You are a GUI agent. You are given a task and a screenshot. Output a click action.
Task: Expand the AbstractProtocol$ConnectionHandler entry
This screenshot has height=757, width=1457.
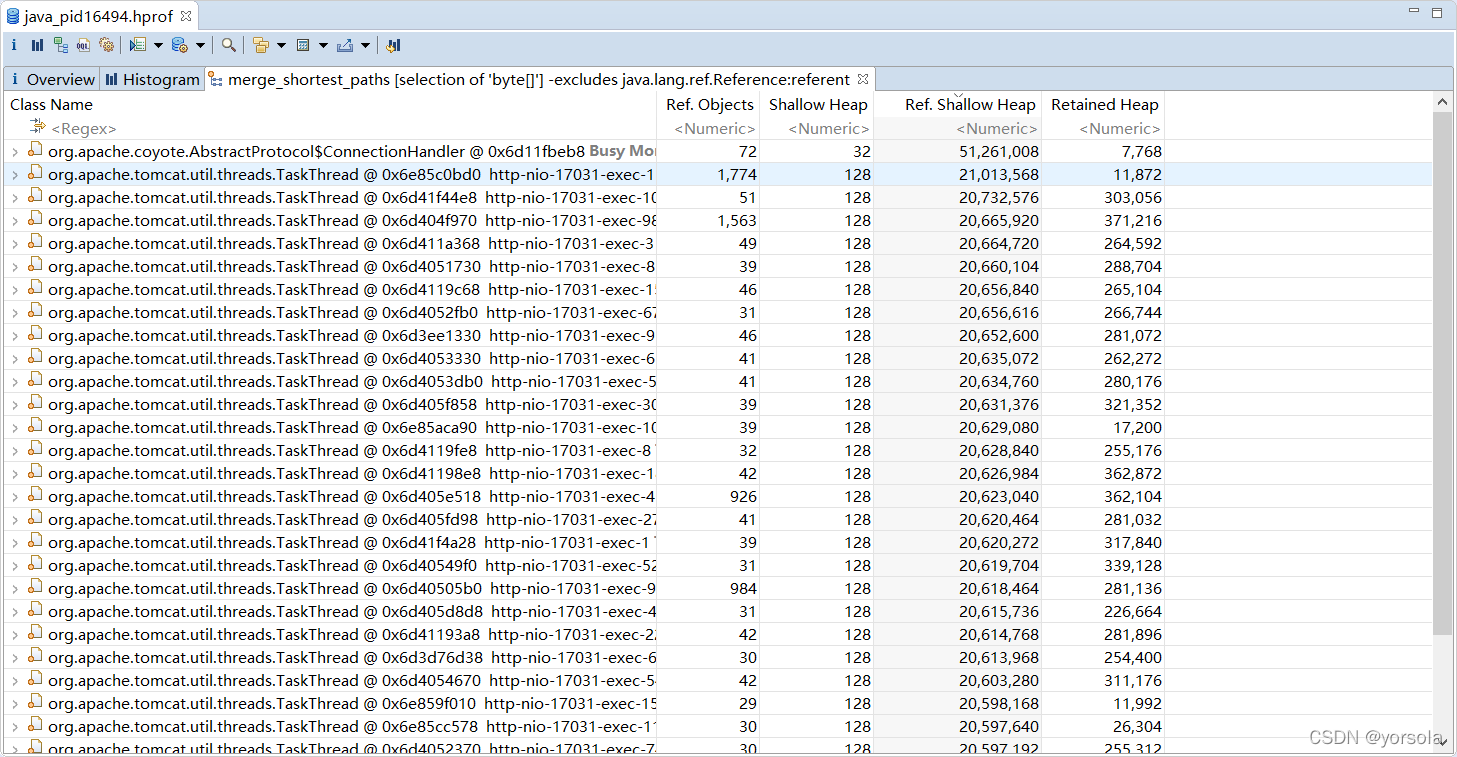(x=13, y=150)
